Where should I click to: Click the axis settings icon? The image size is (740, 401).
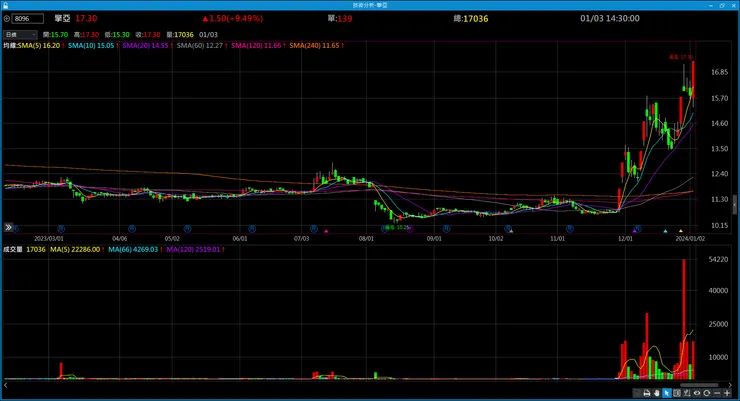[x=687, y=393]
